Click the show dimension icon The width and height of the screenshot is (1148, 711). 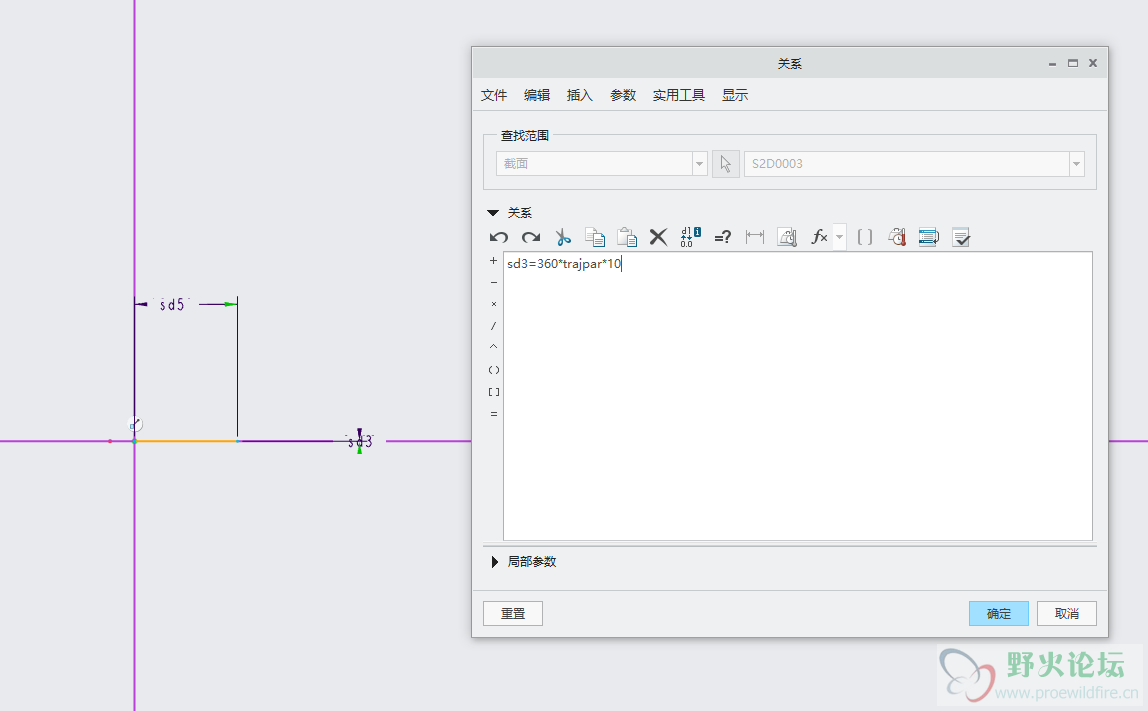click(755, 237)
